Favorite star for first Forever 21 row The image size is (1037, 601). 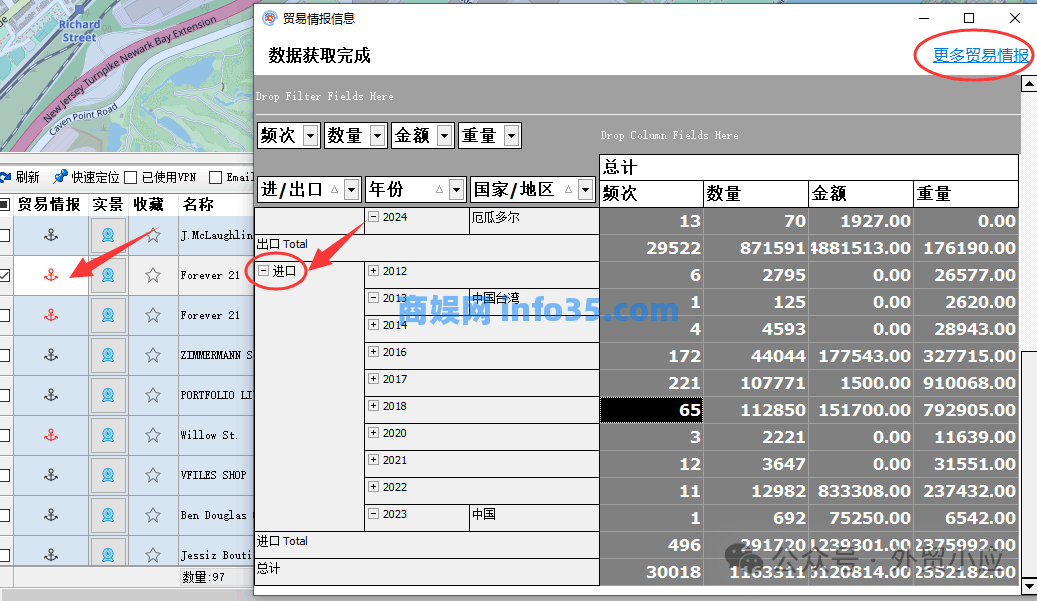click(x=153, y=275)
